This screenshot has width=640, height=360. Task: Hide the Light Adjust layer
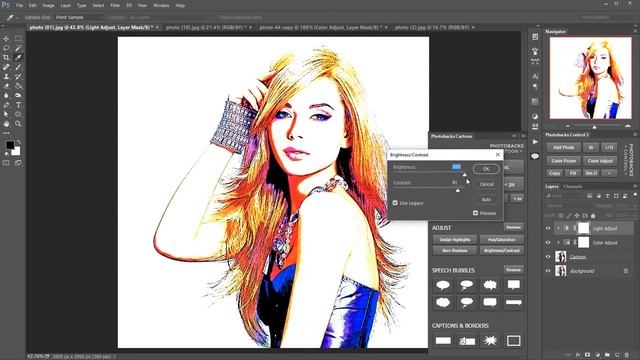click(548, 229)
